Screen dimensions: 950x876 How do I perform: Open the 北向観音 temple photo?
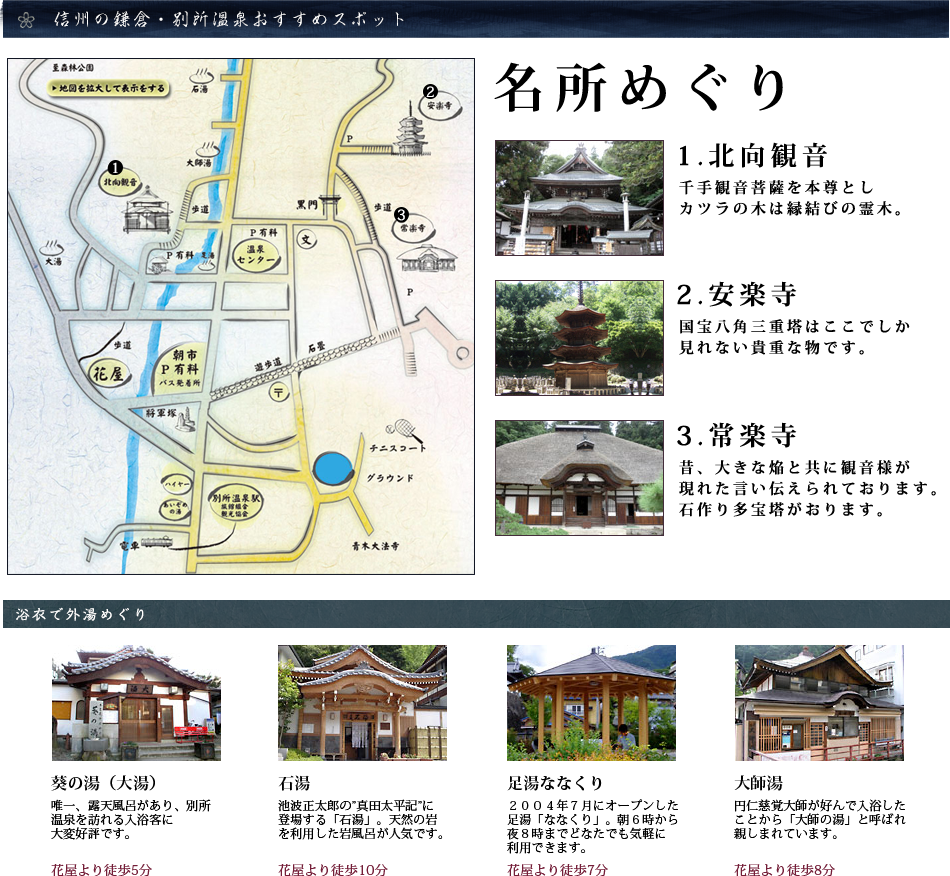pos(579,197)
